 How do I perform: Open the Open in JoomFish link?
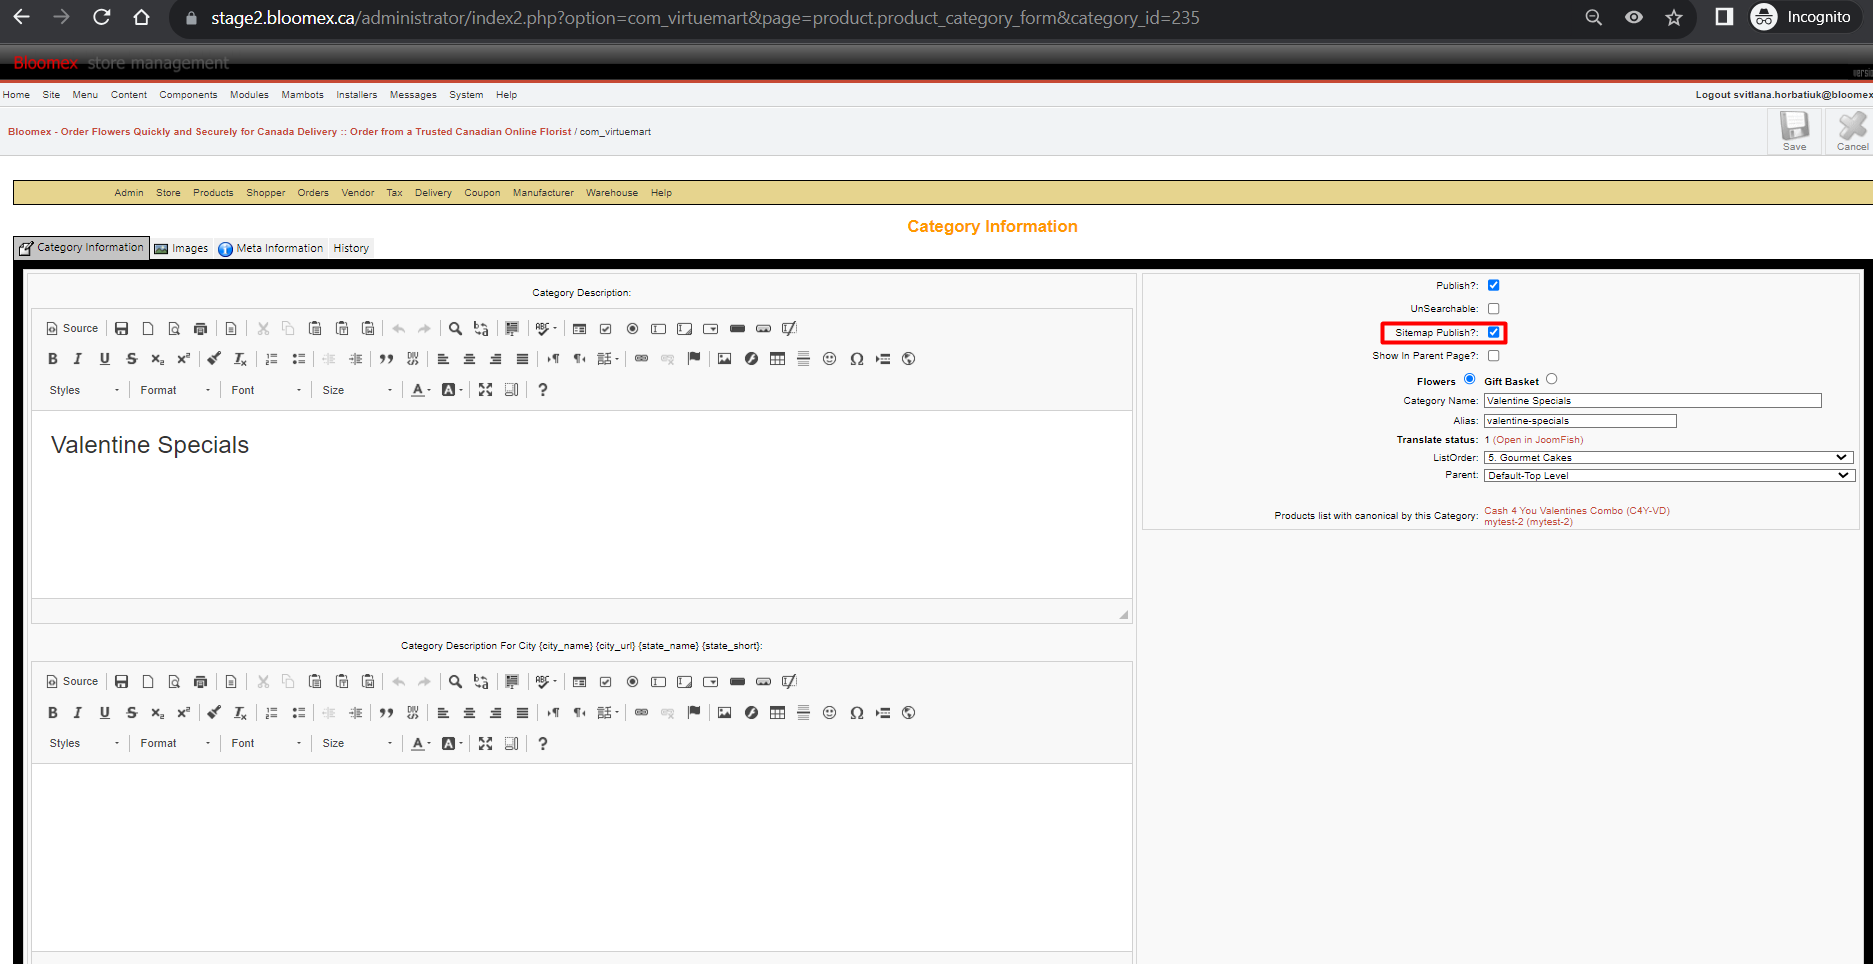pos(1538,440)
